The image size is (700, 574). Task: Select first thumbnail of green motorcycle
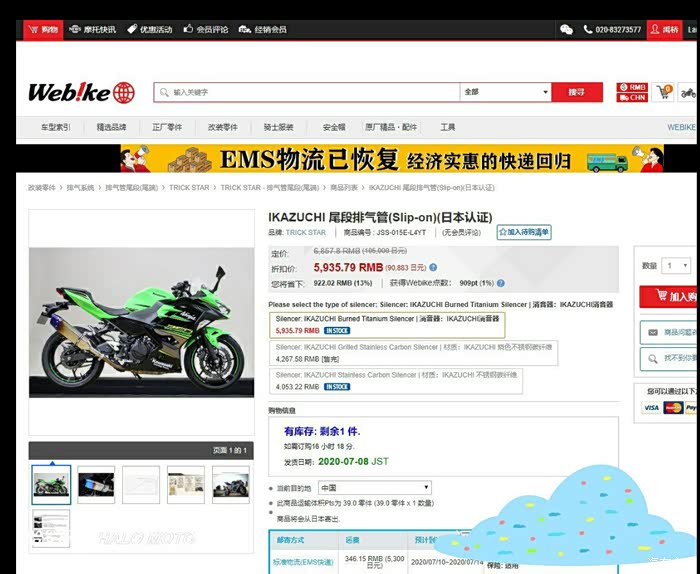[51, 485]
